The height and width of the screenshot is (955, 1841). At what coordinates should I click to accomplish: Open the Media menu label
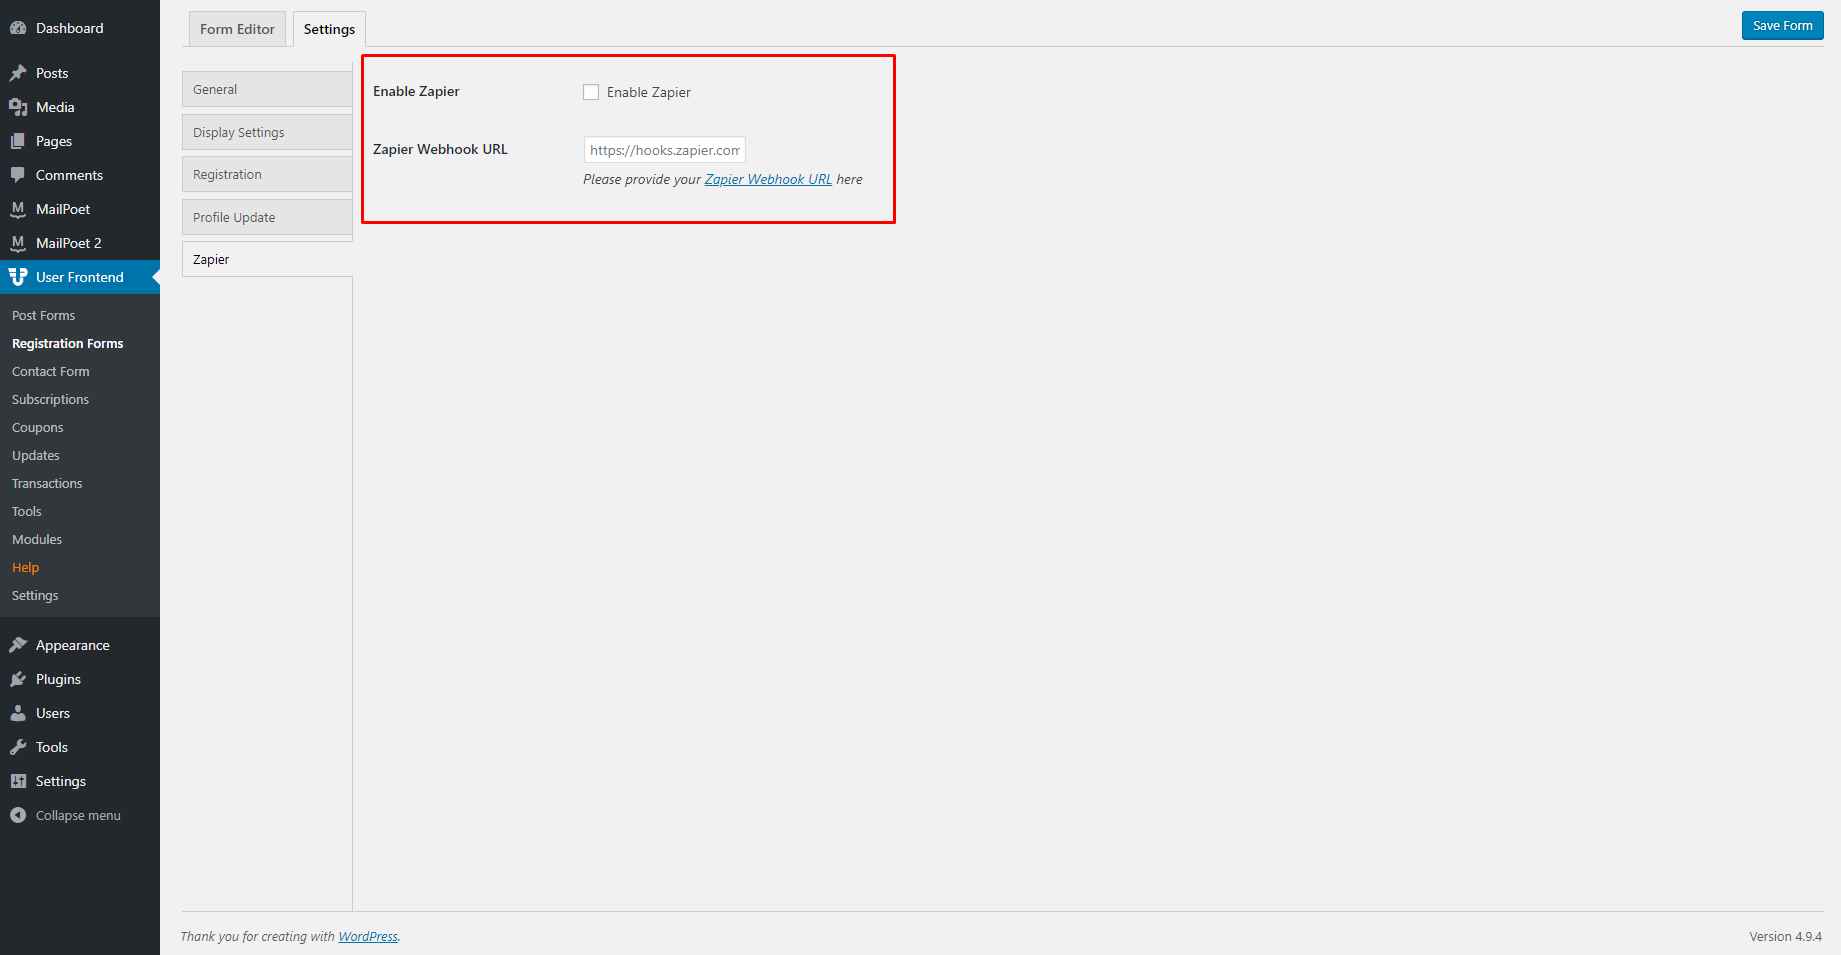click(55, 107)
